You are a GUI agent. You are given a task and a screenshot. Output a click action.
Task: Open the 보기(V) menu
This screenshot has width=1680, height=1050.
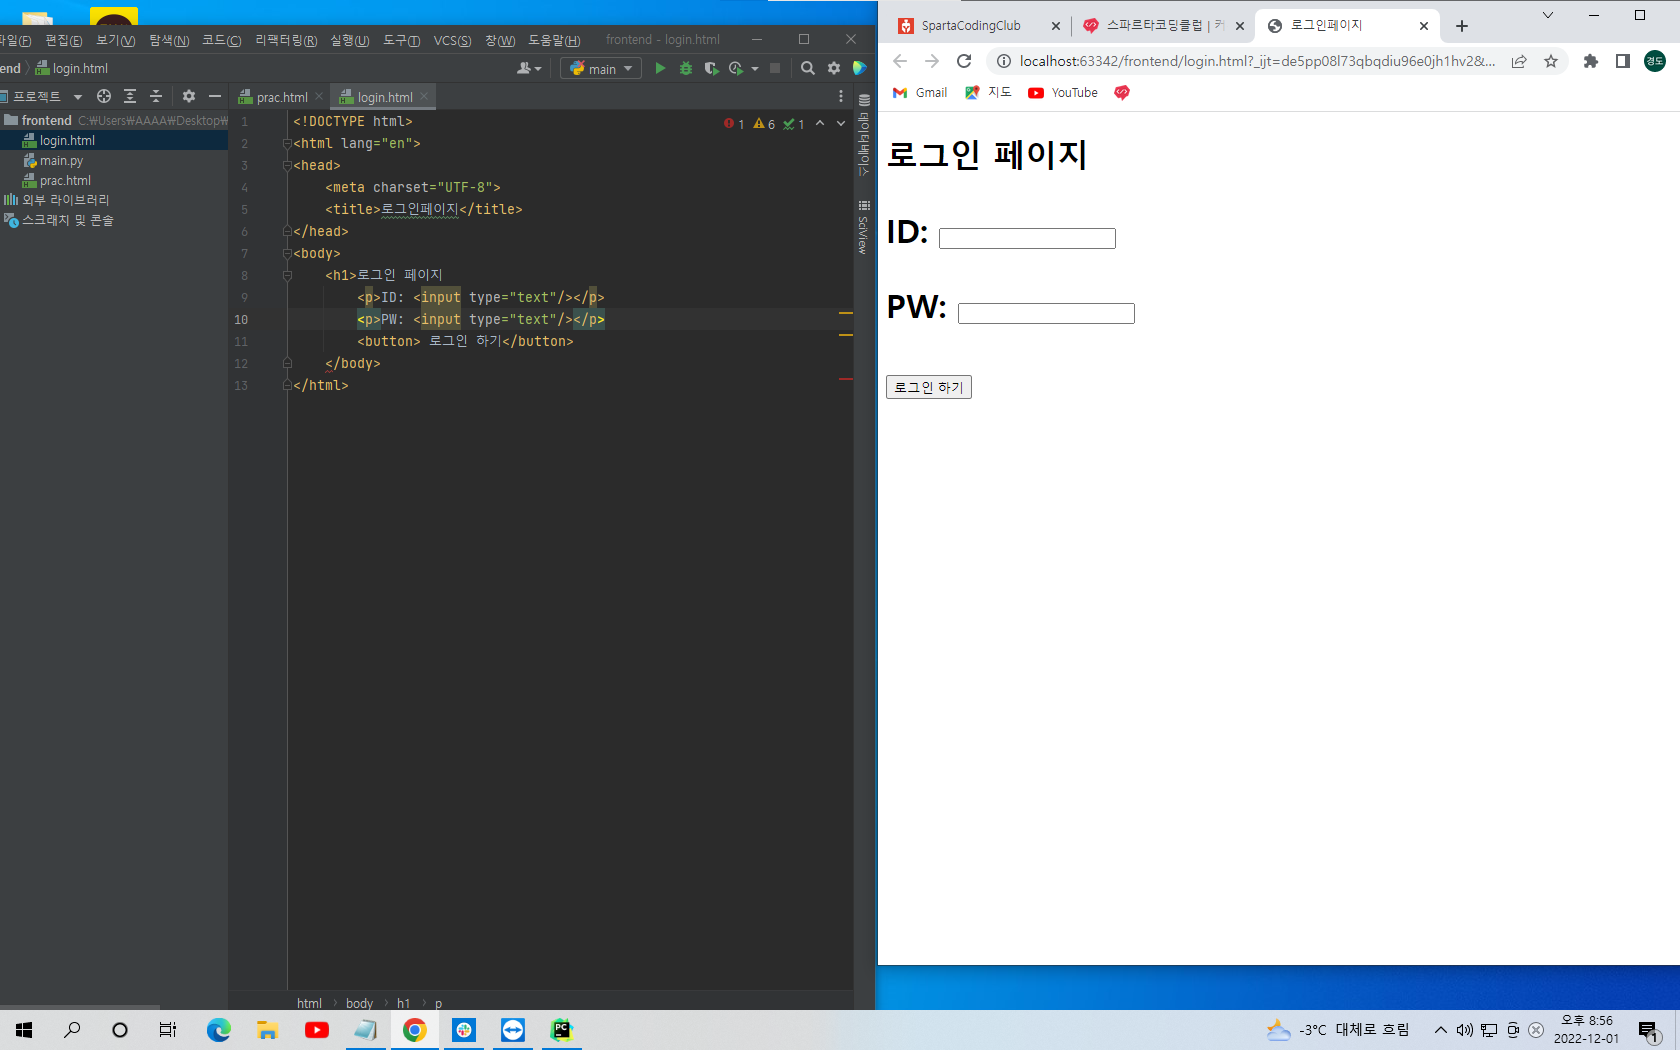(116, 40)
